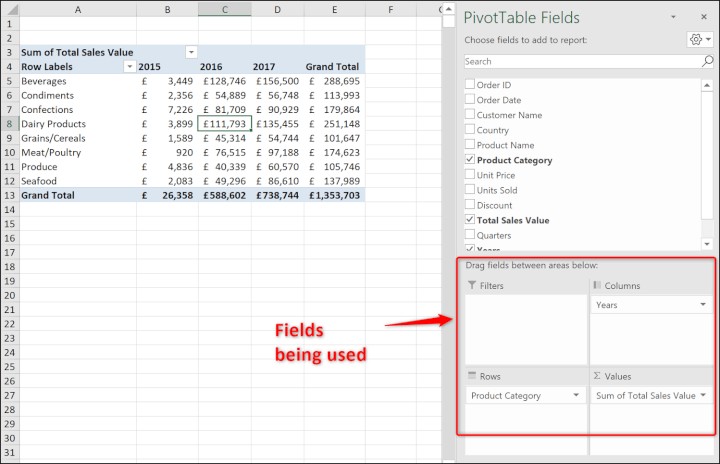
Task: Select the Dairy Products row label cell
Action: click(78, 124)
